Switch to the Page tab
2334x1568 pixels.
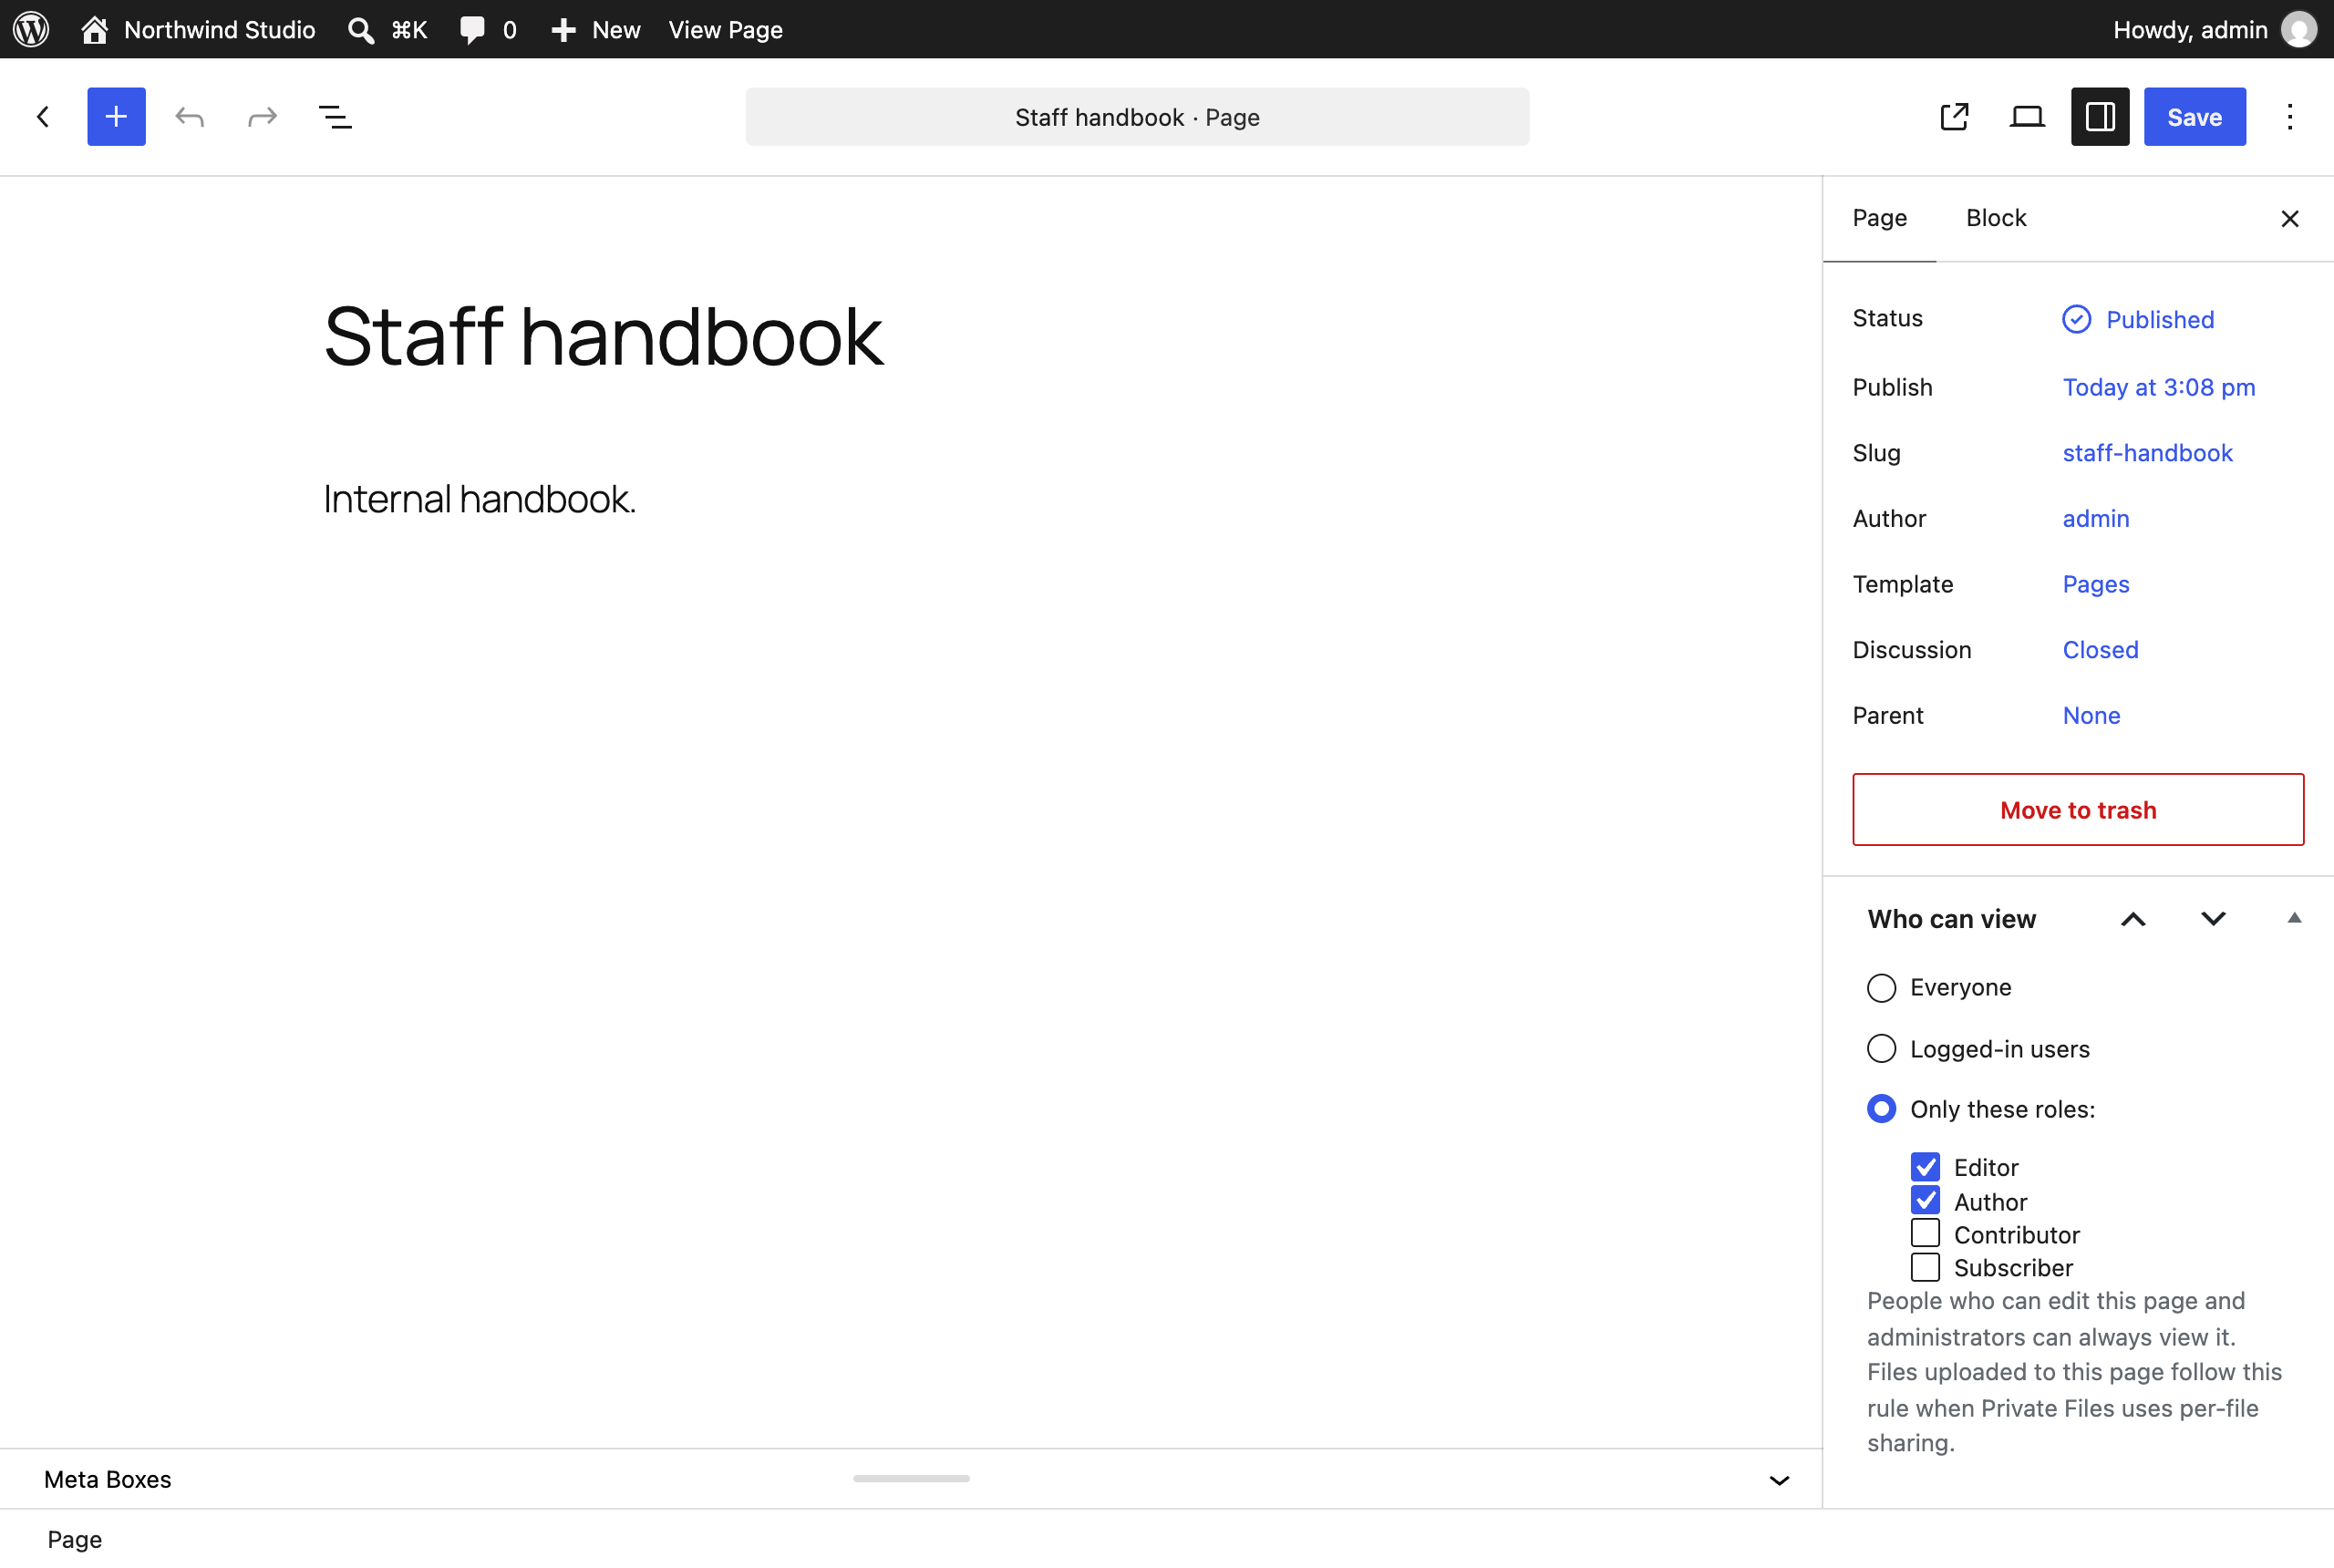(x=1879, y=218)
